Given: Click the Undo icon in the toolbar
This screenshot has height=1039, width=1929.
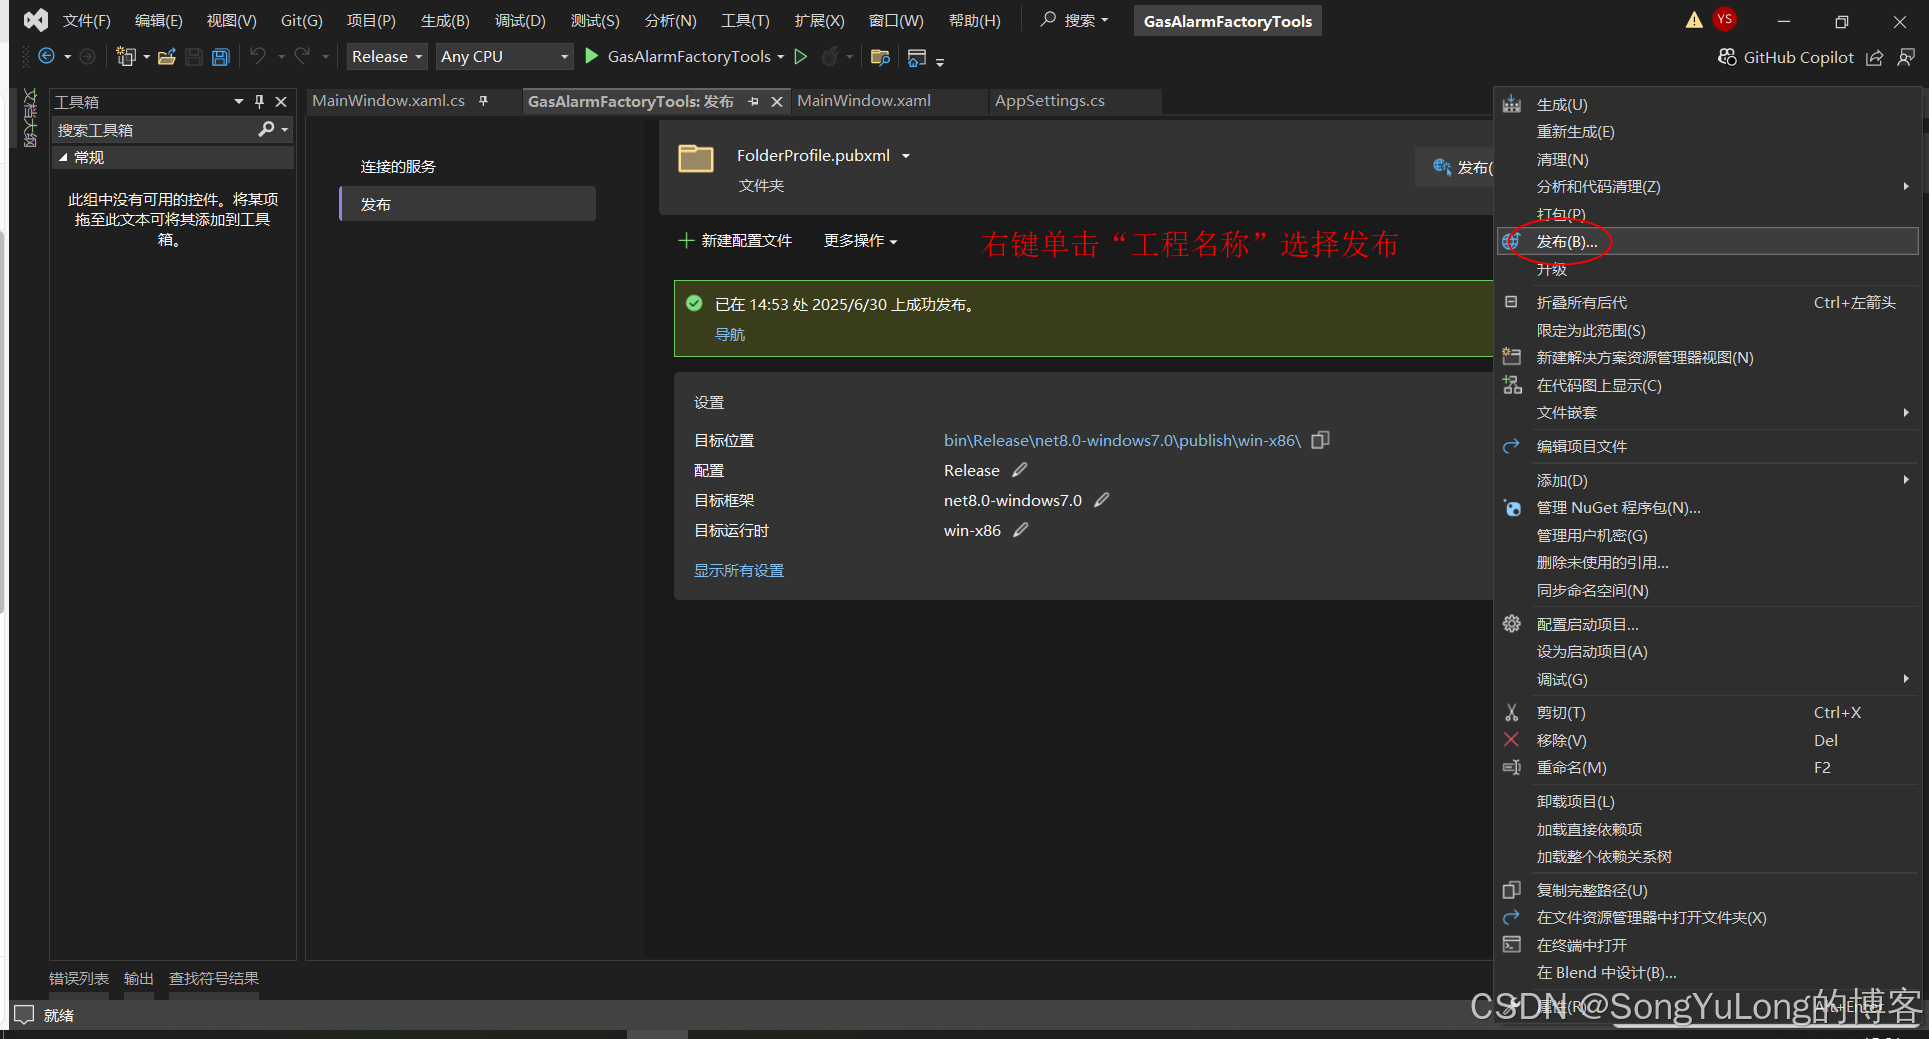Looking at the screenshot, I should coord(258,57).
